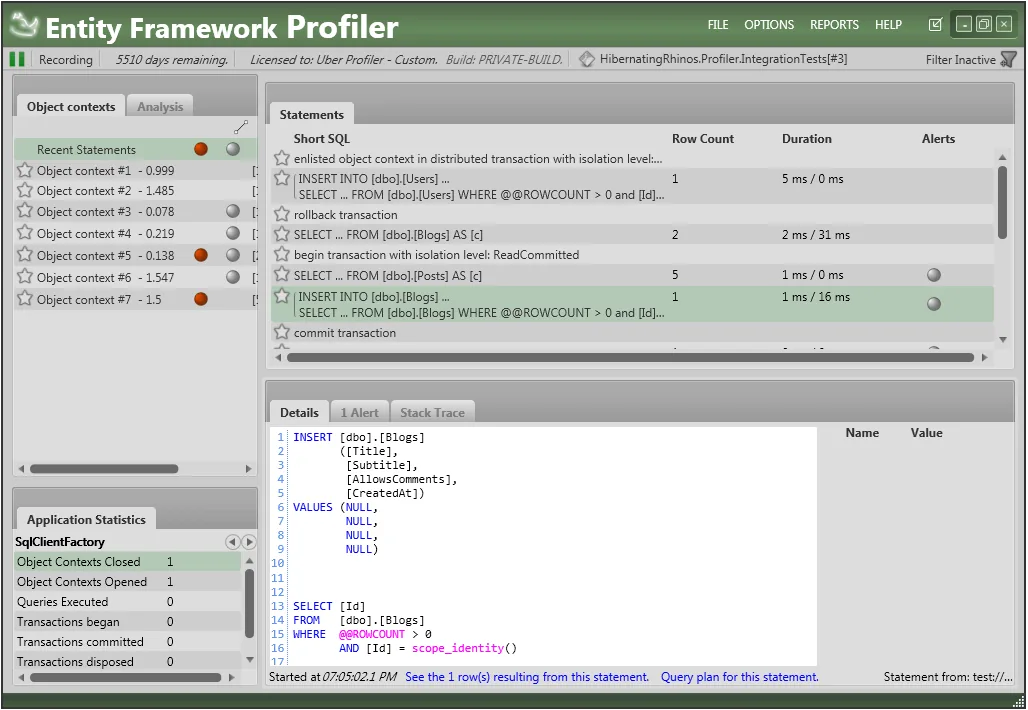Image resolution: width=1028 pixels, height=710 pixels.
Task: Sort statements by Row Count column
Action: point(703,138)
